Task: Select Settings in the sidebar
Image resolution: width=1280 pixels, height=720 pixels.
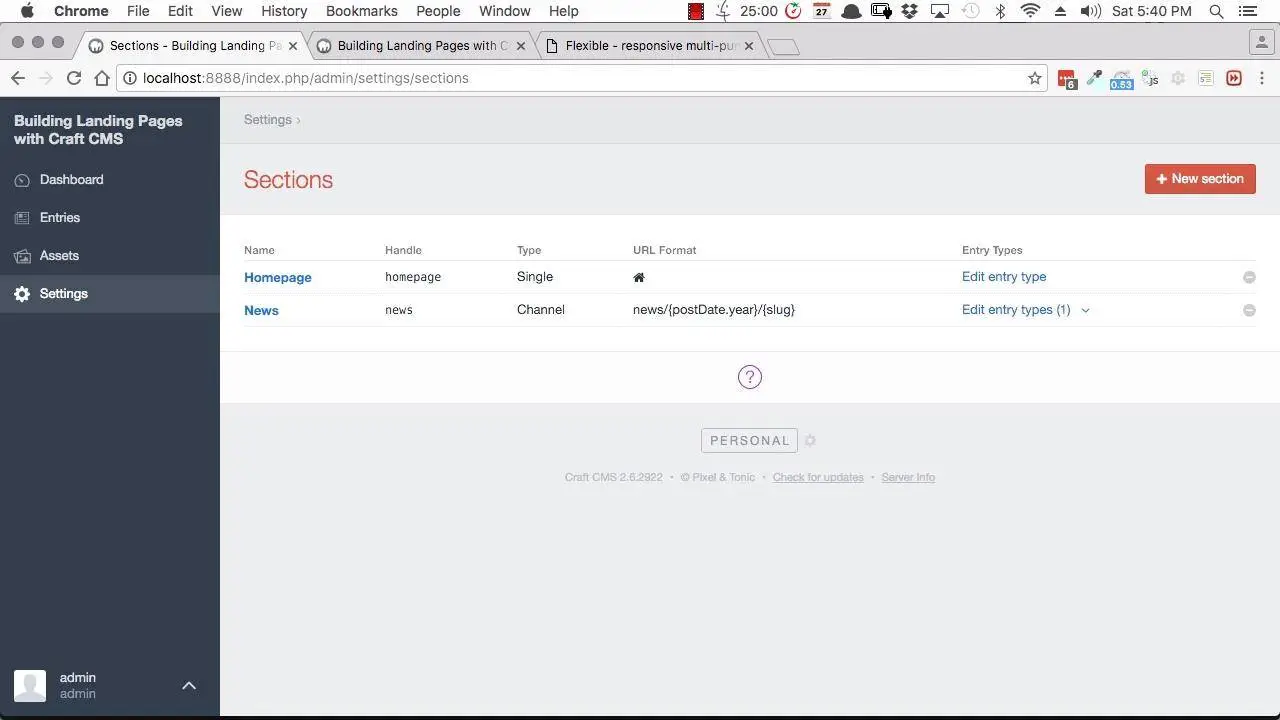Action: click(x=110, y=294)
